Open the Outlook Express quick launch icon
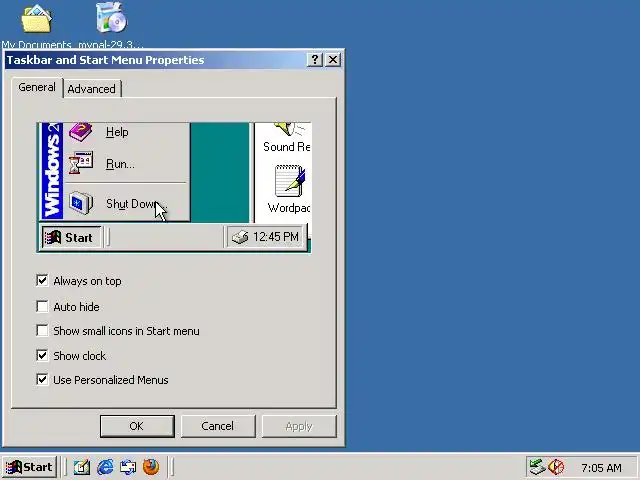 (x=128, y=467)
